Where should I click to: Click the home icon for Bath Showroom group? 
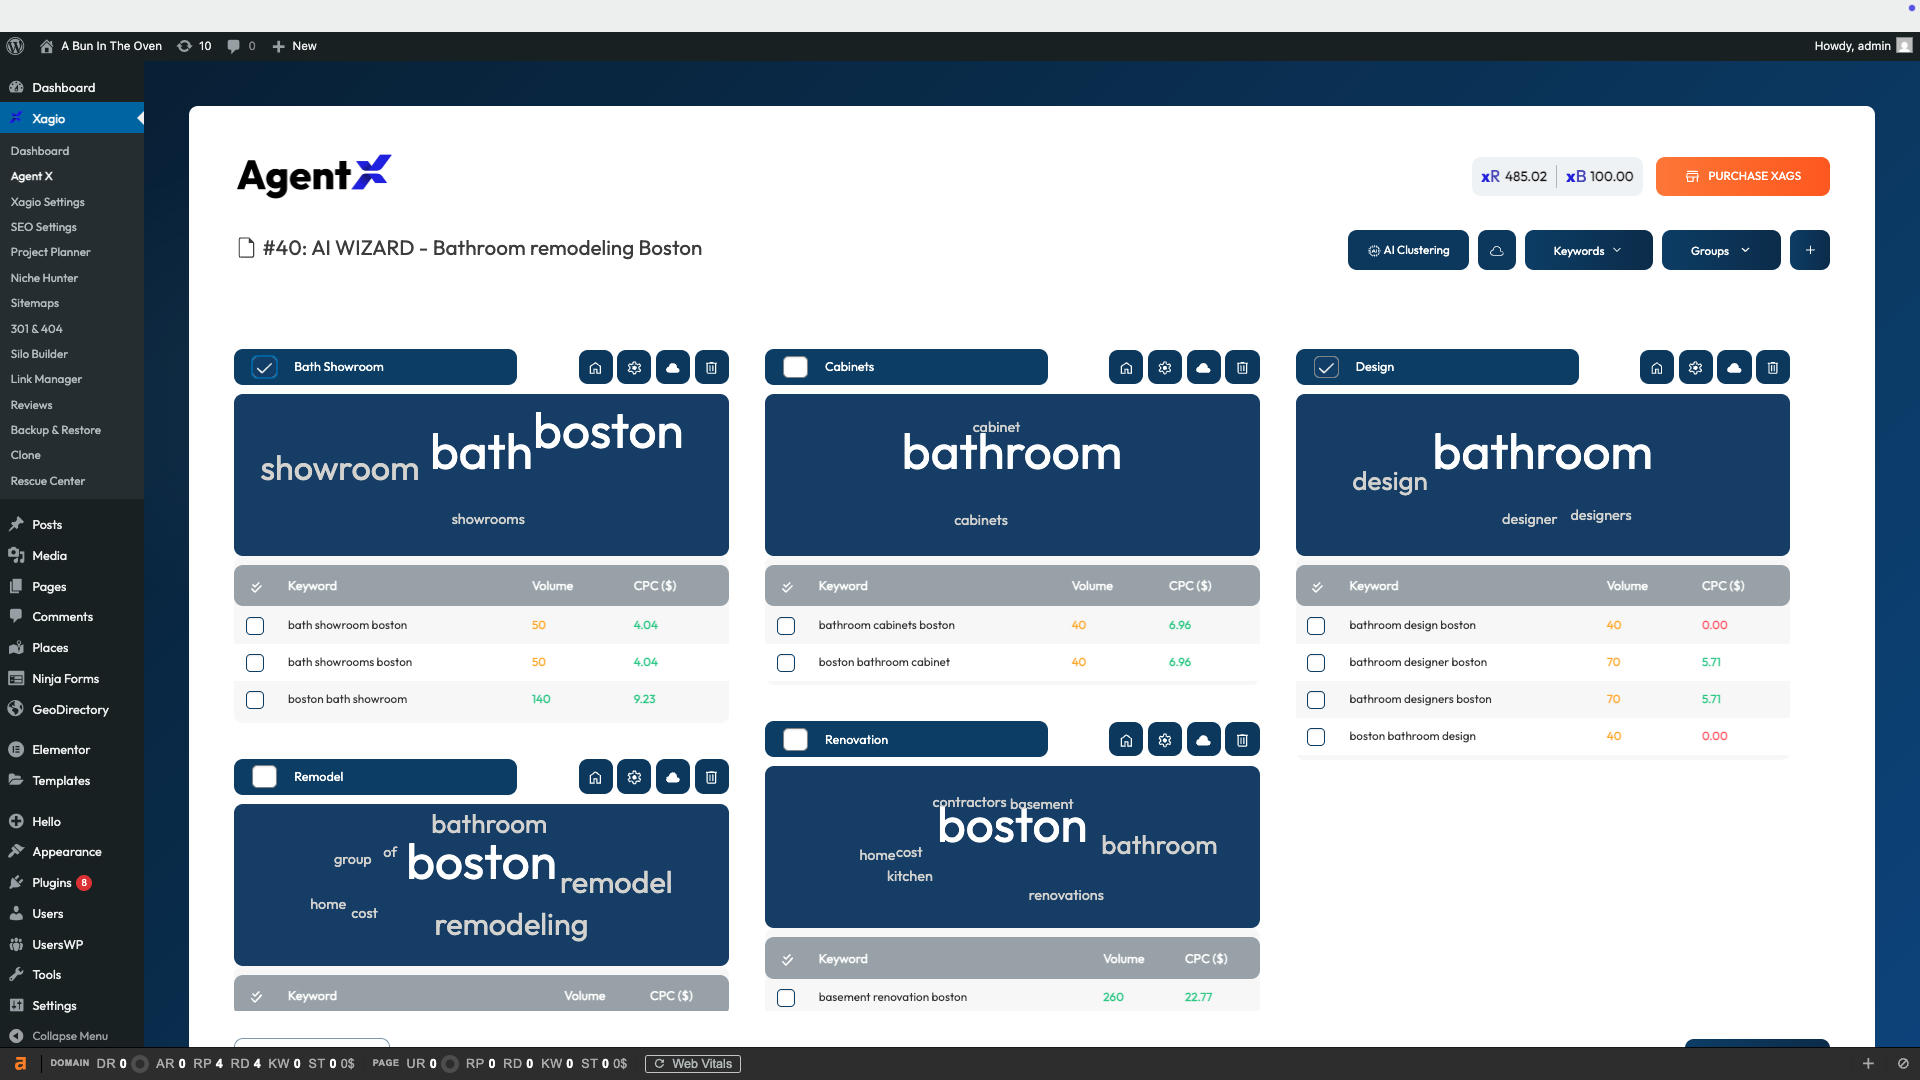pos(595,368)
